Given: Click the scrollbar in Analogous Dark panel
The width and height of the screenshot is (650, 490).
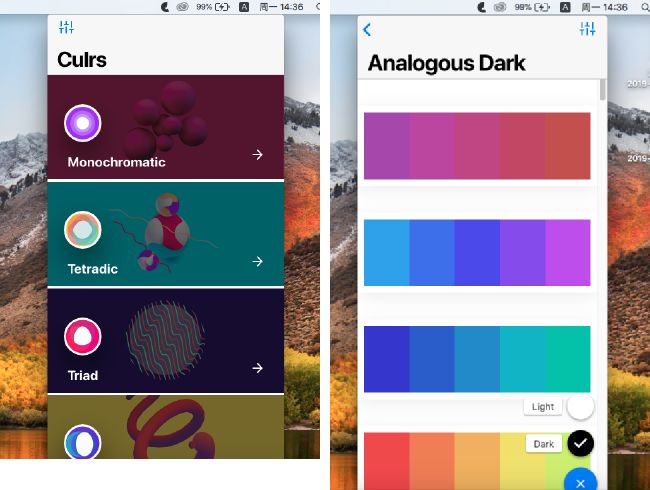Looking at the screenshot, I should click(603, 89).
